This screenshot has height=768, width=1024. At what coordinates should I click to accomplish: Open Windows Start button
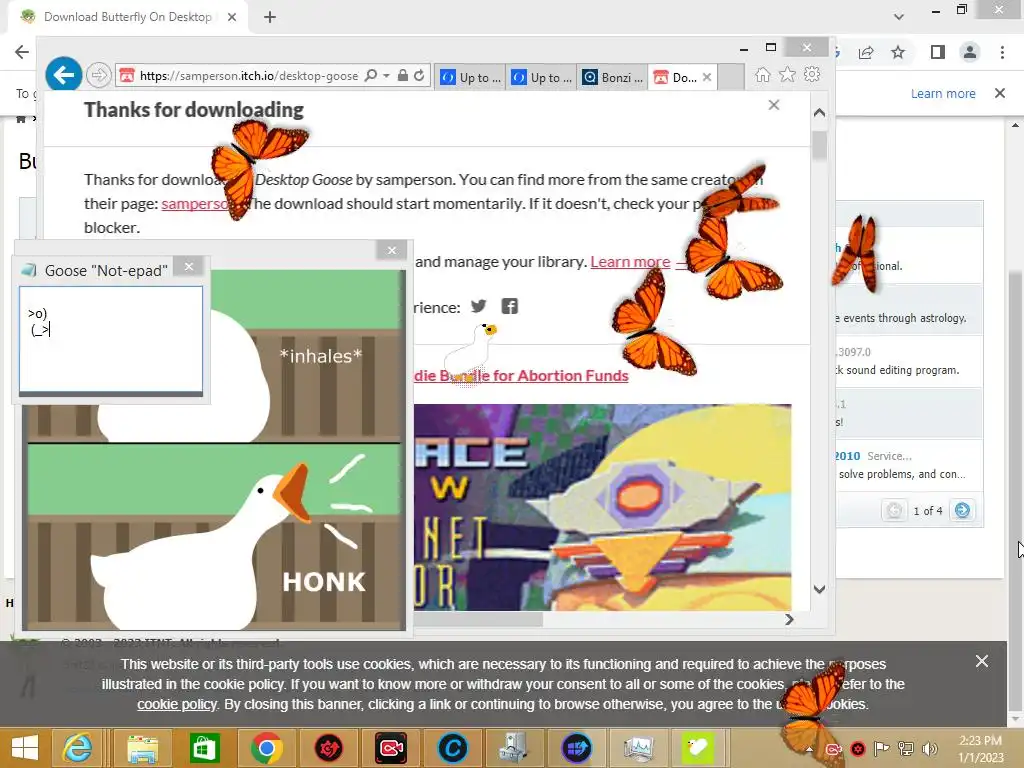(25, 748)
